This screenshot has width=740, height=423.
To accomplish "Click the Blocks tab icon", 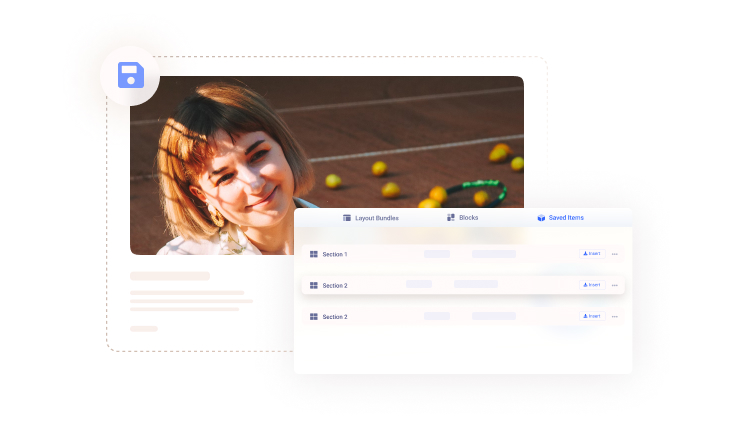I will [451, 217].
